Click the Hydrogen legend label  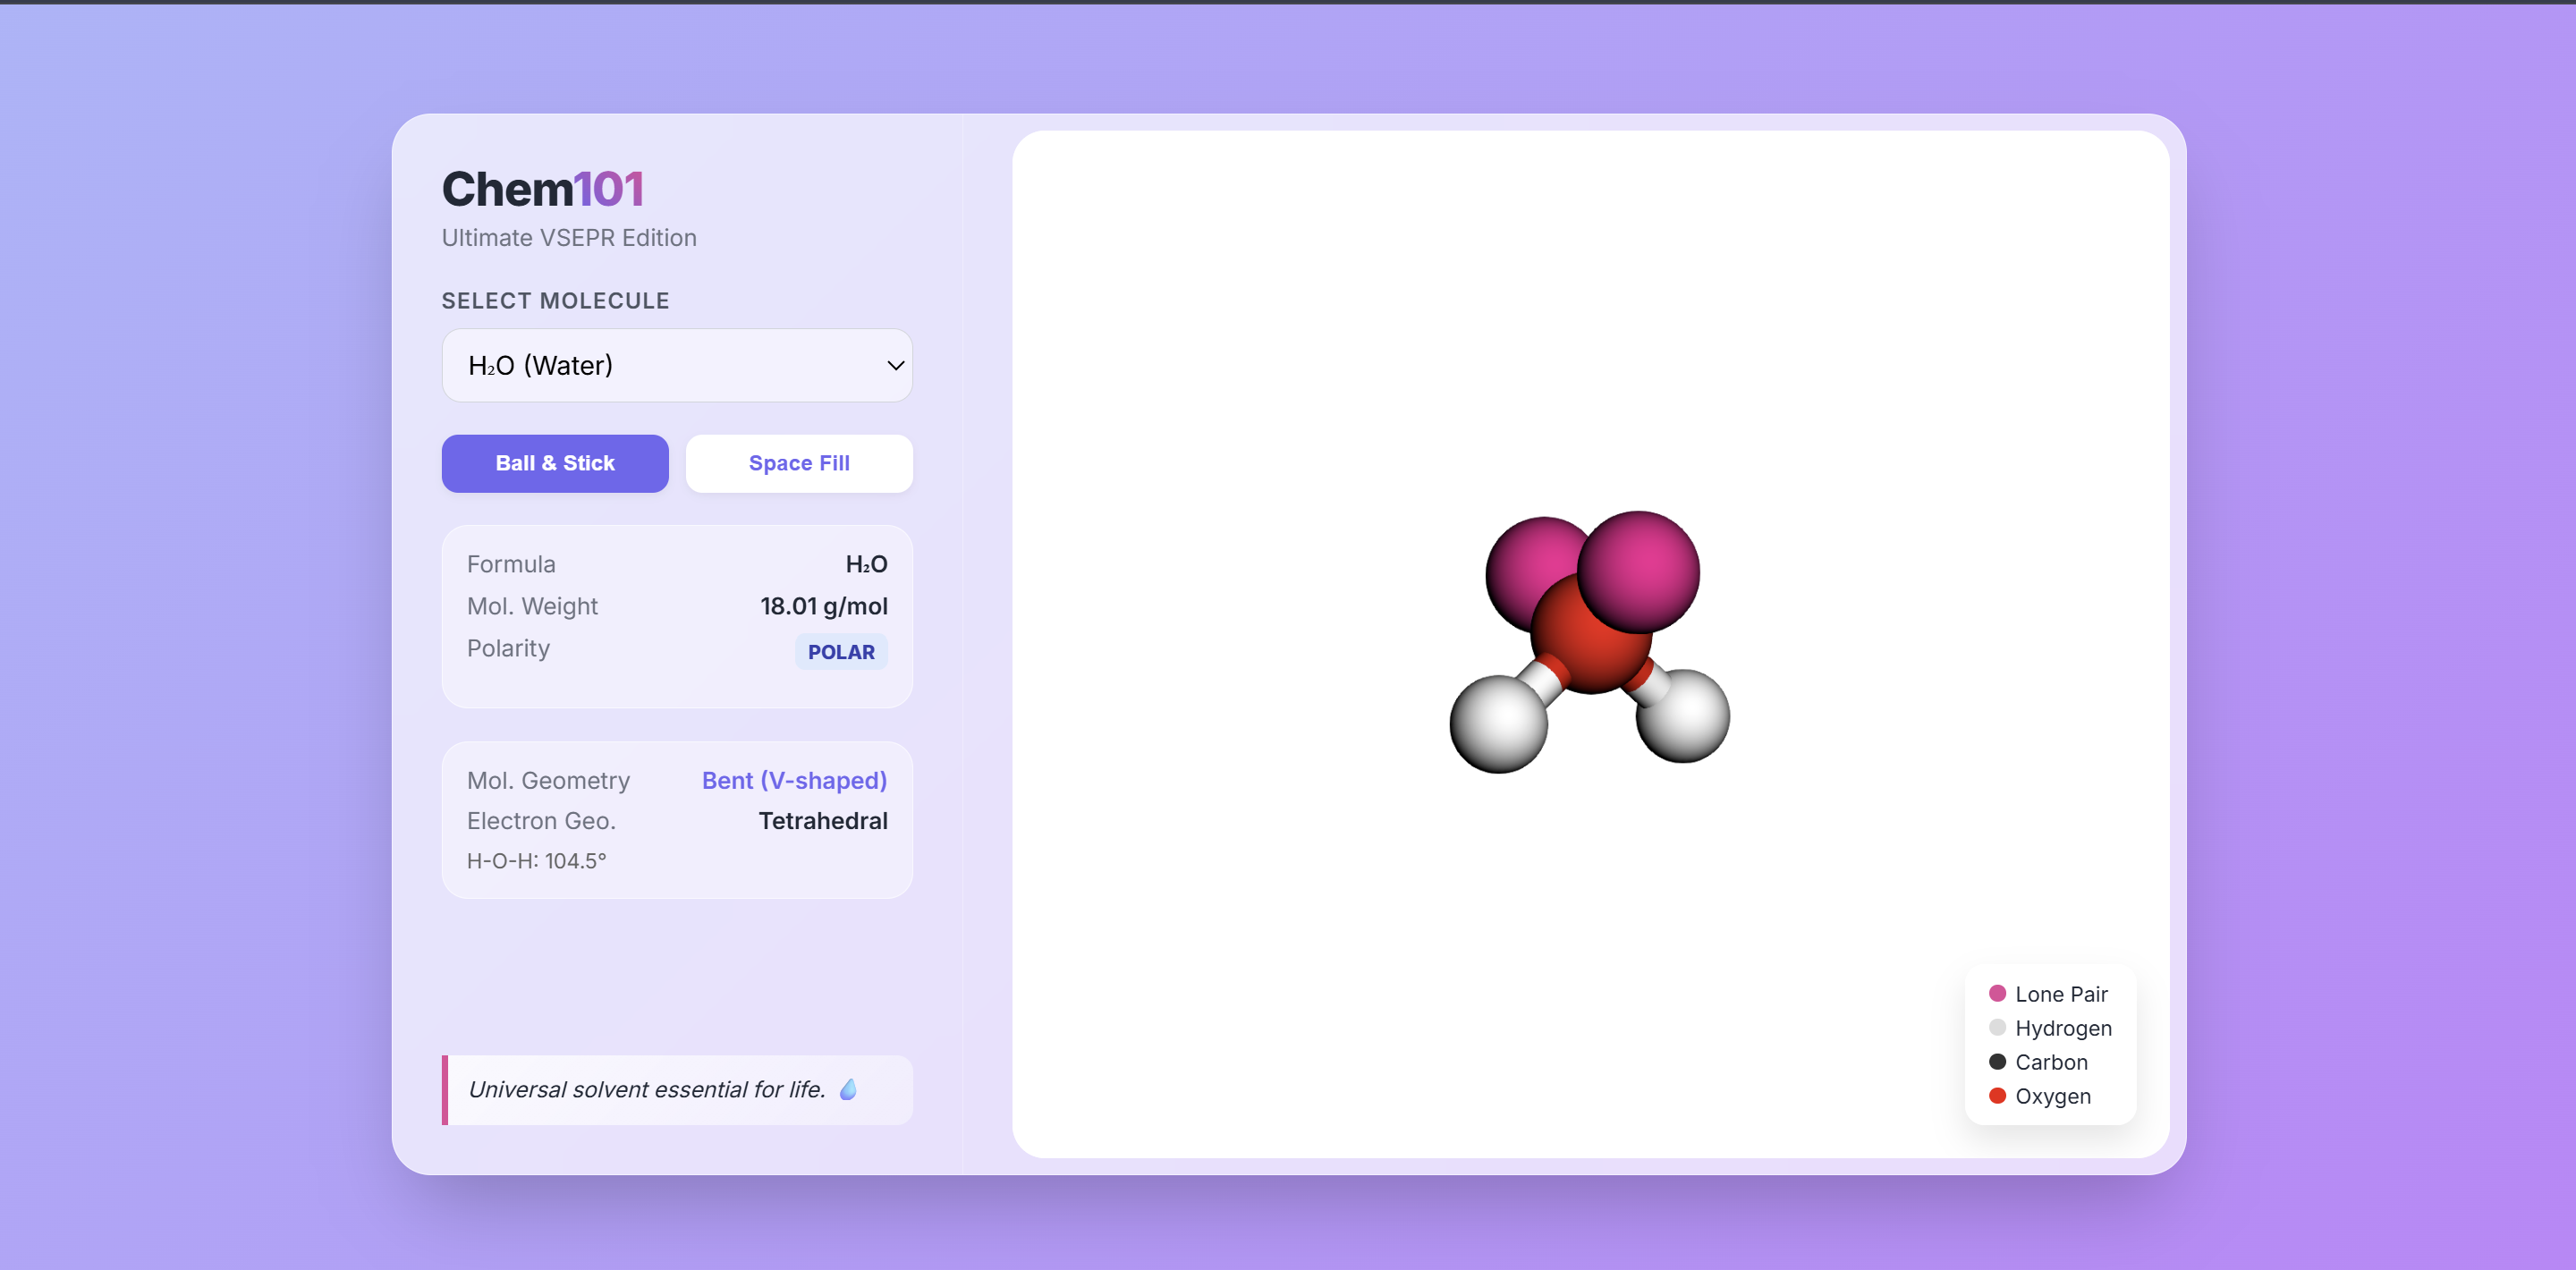[2063, 1028]
